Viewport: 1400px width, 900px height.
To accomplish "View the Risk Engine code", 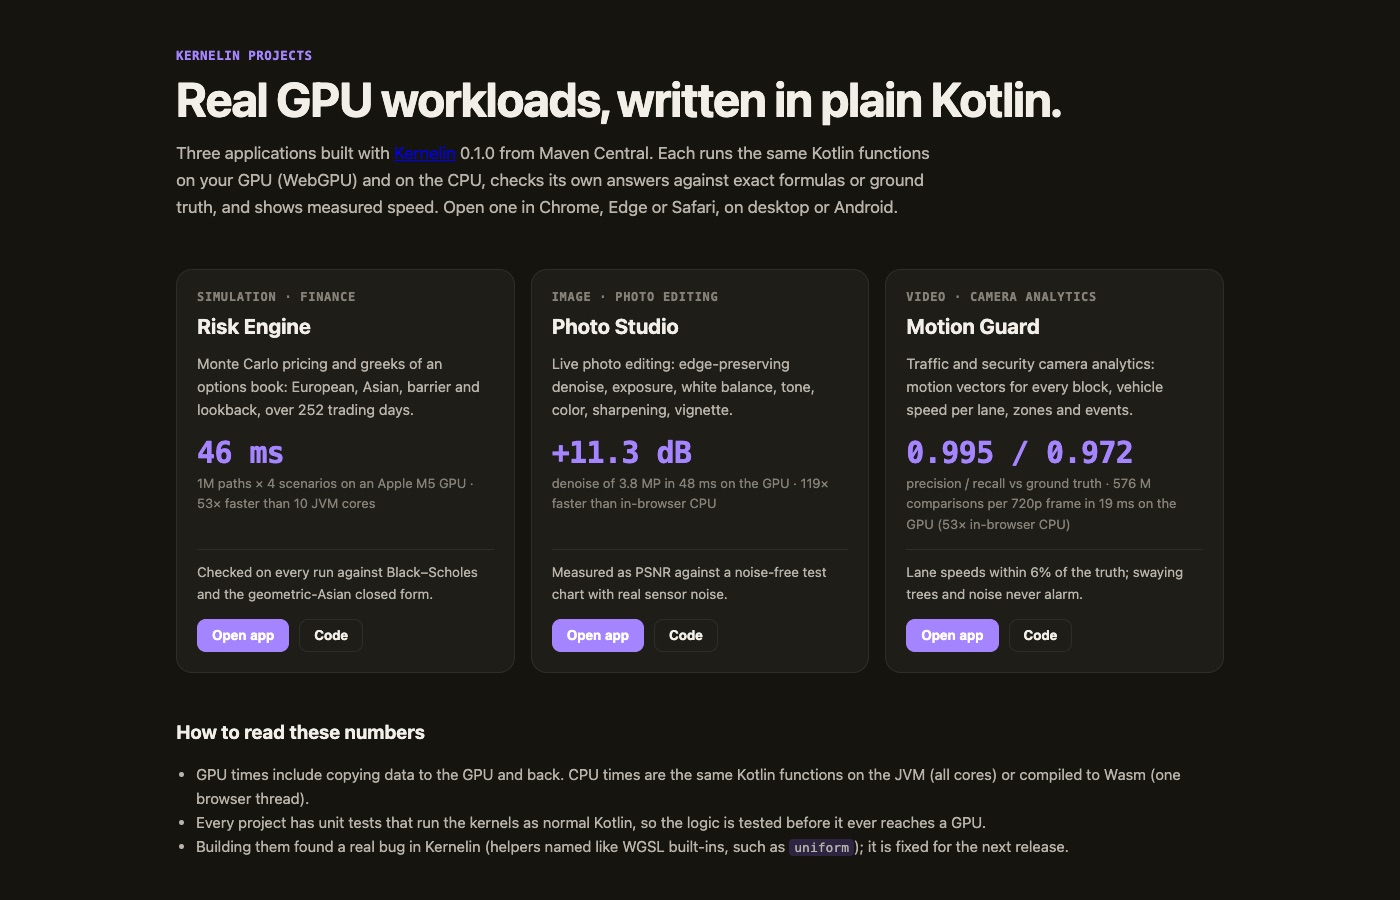I will (x=331, y=635).
